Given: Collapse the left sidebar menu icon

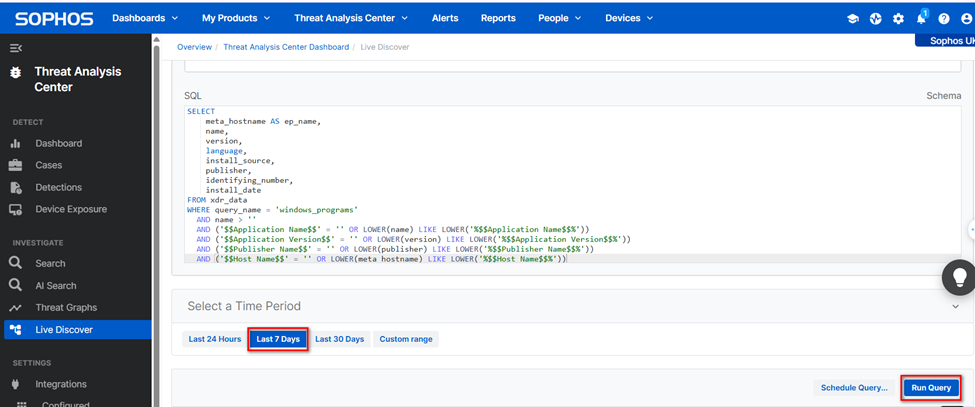Looking at the screenshot, I should [16, 48].
